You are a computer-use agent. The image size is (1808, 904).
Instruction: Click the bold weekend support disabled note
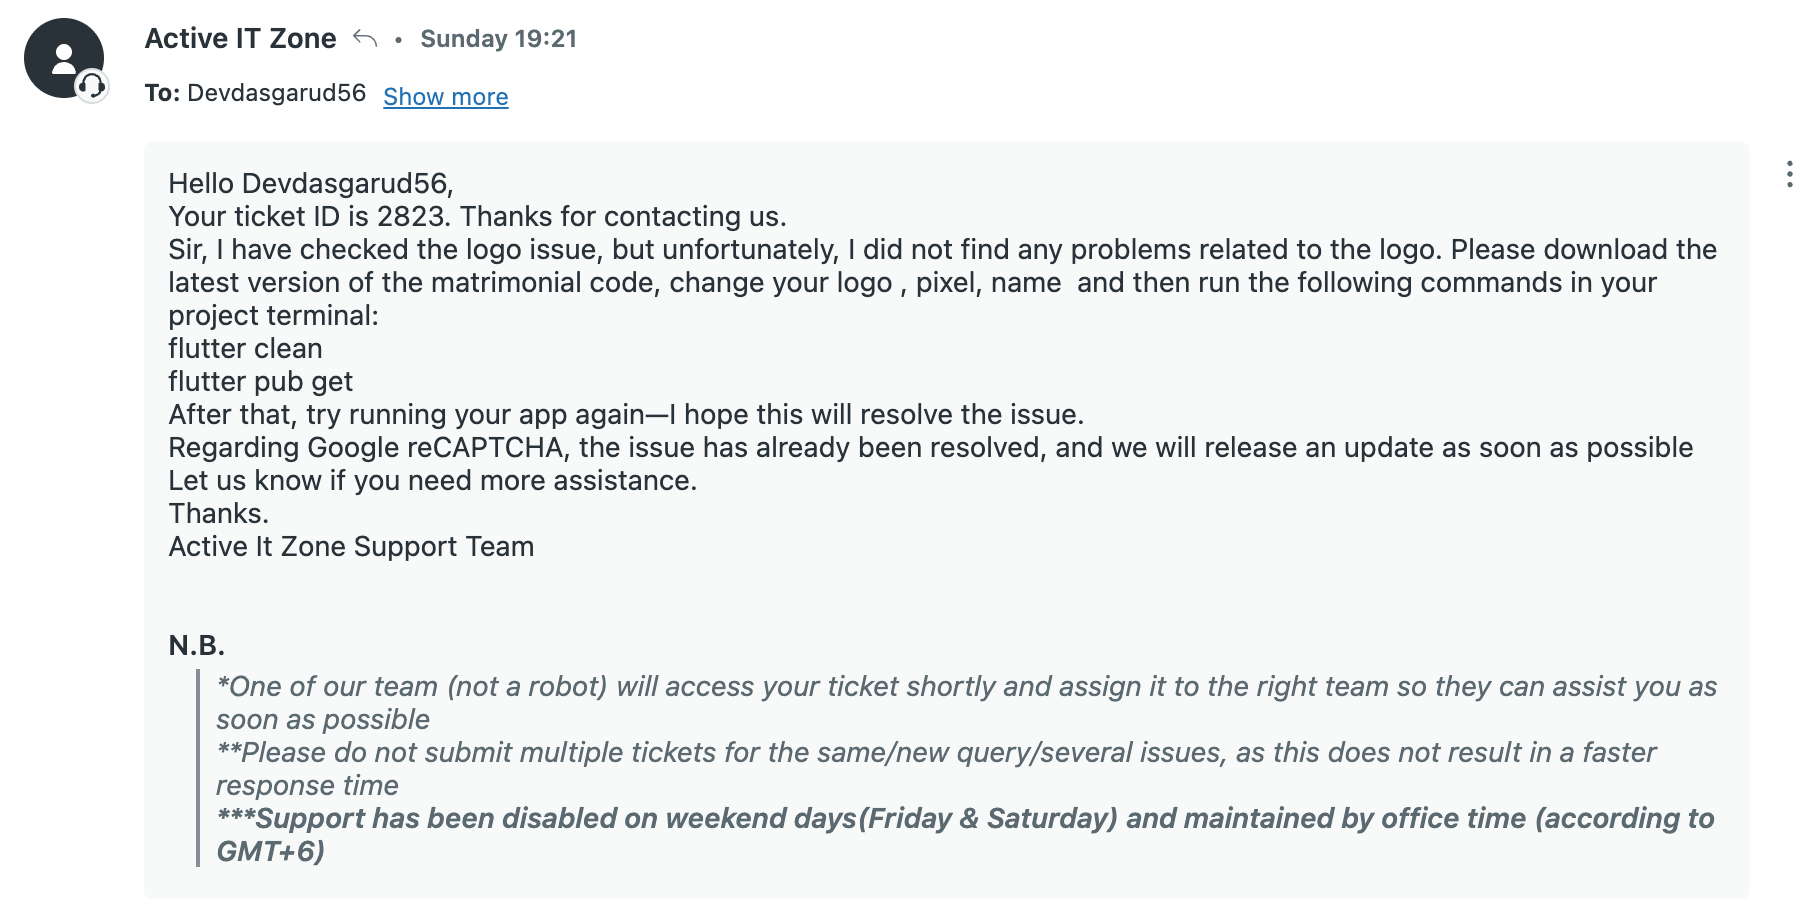(965, 834)
